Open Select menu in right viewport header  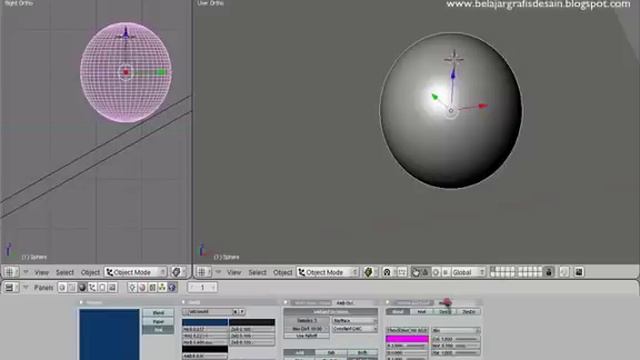(257, 272)
